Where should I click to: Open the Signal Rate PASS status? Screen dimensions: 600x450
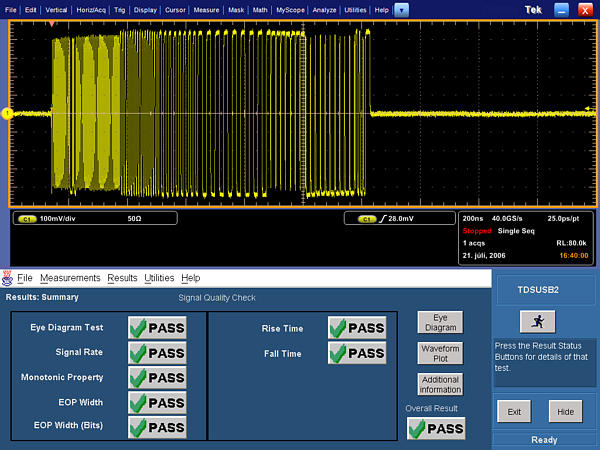click(157, 352)
